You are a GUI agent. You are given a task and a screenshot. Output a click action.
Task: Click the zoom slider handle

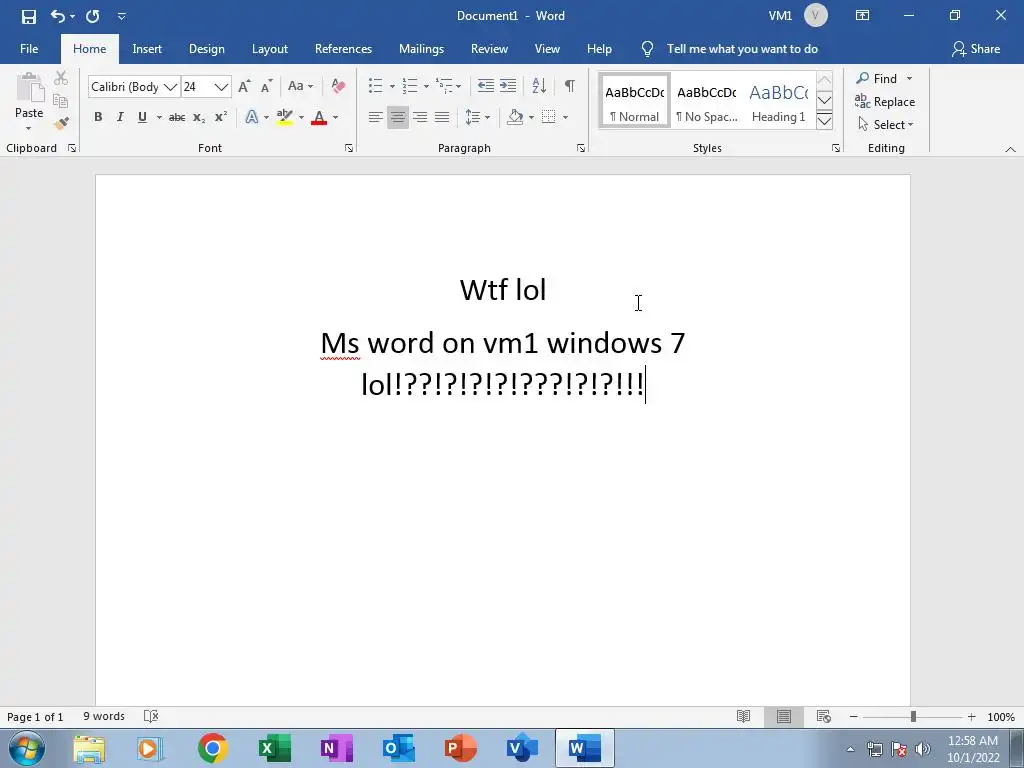[913, 716]
